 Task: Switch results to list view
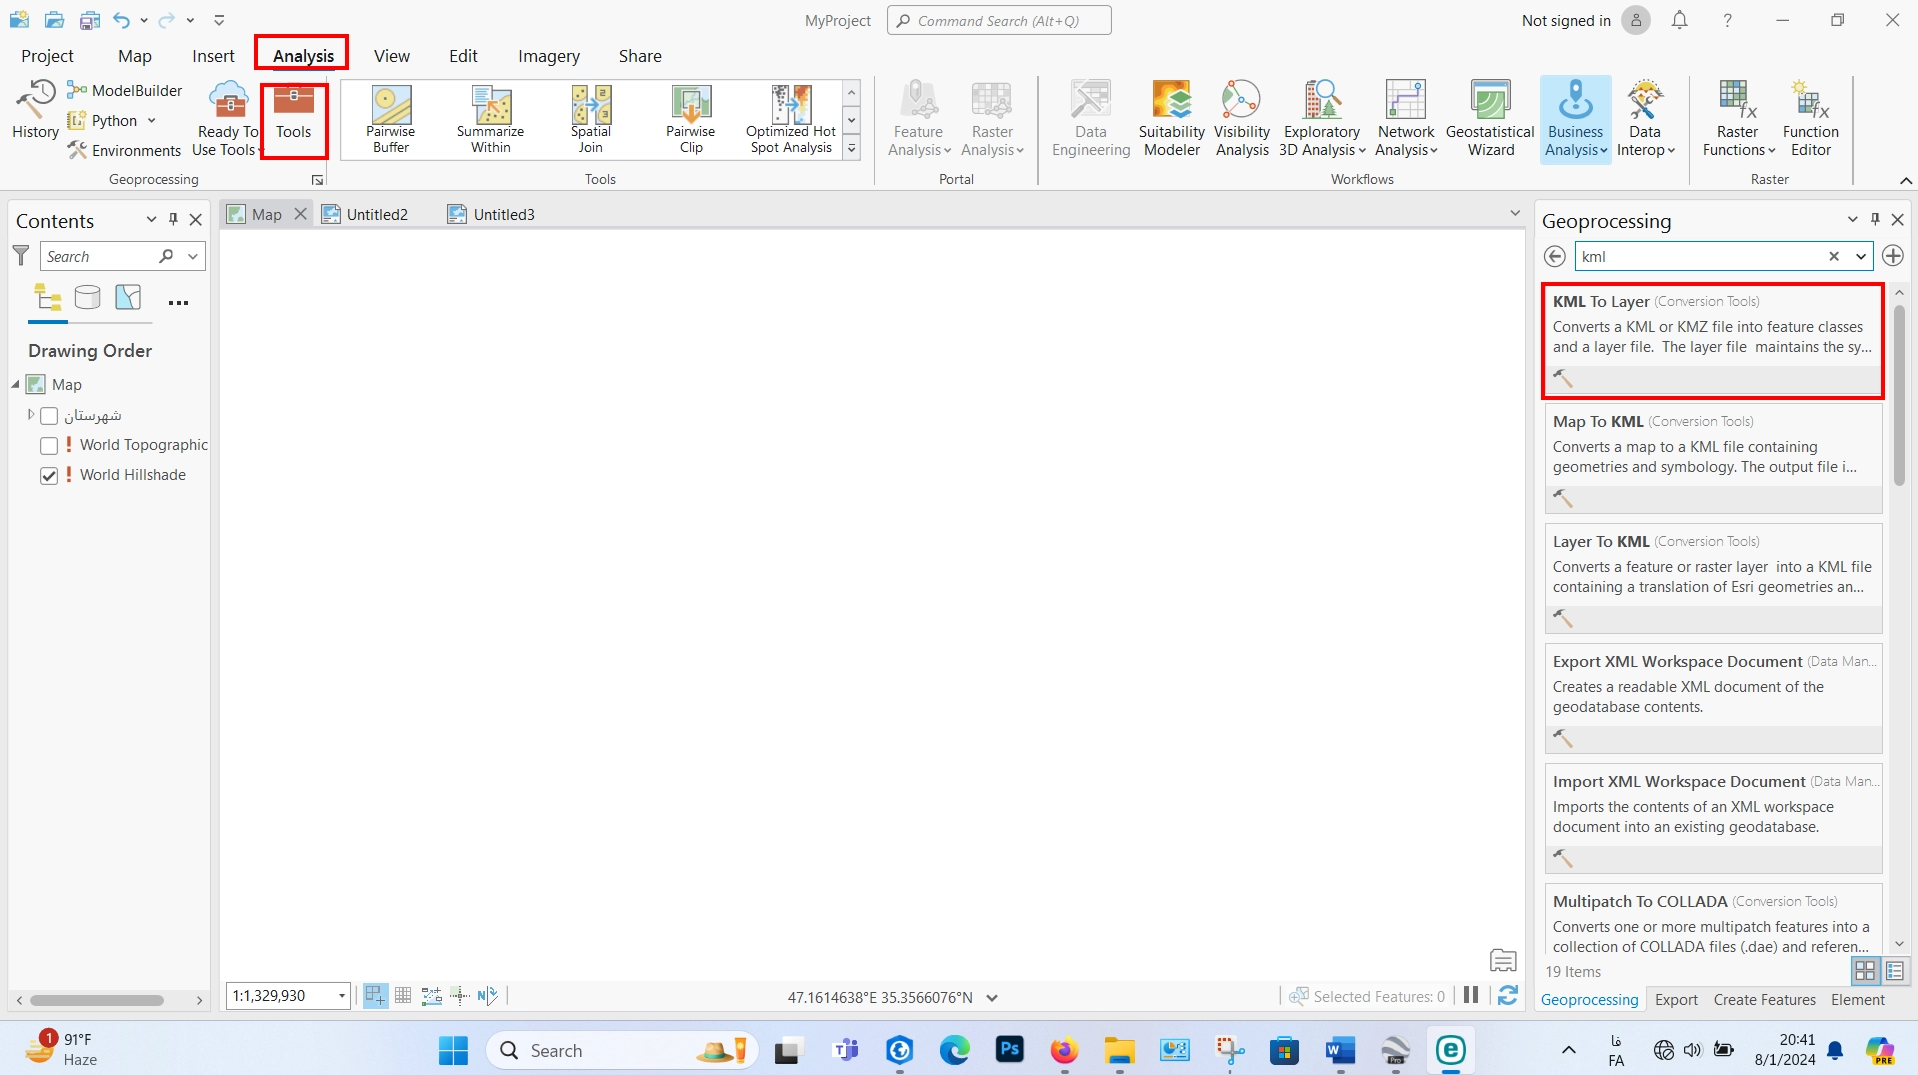(x=1894, y=971)
